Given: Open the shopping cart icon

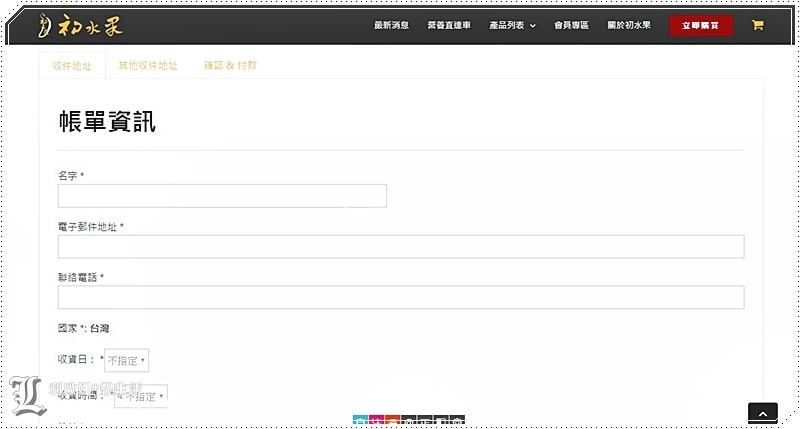Looking at the screenshot, I should [x=757, y=25].
